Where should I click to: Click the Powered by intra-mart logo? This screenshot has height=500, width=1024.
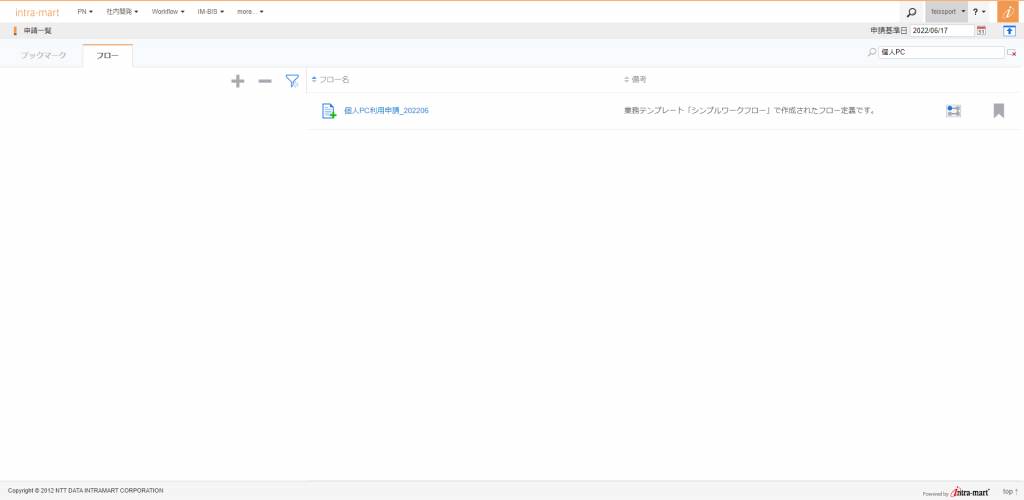(x=956, y=492)
